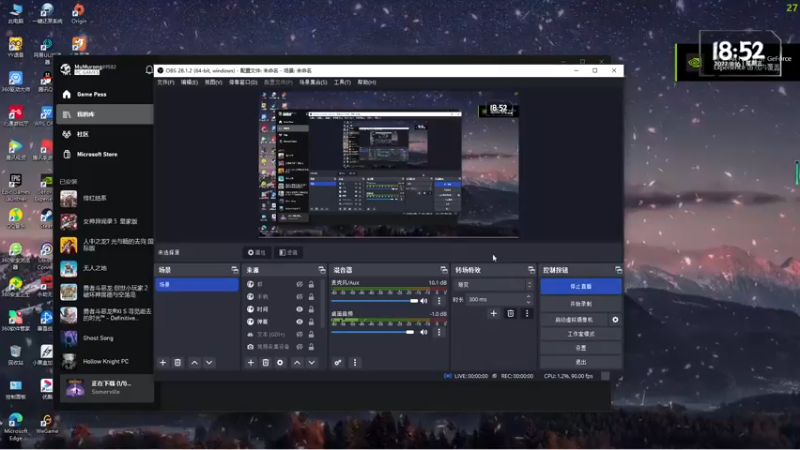Move scene down with arrow icon

click(209, 362)
